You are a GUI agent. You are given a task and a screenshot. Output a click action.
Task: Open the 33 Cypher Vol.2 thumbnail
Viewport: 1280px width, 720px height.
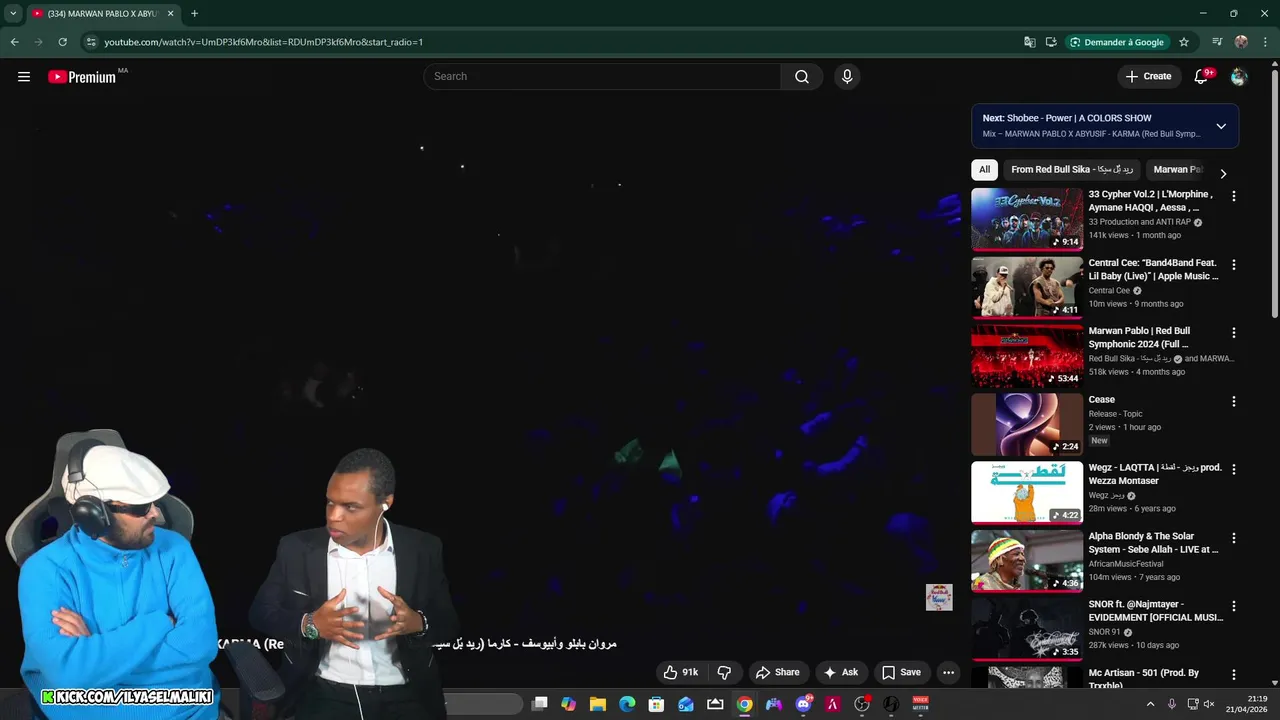[1027, 219]
